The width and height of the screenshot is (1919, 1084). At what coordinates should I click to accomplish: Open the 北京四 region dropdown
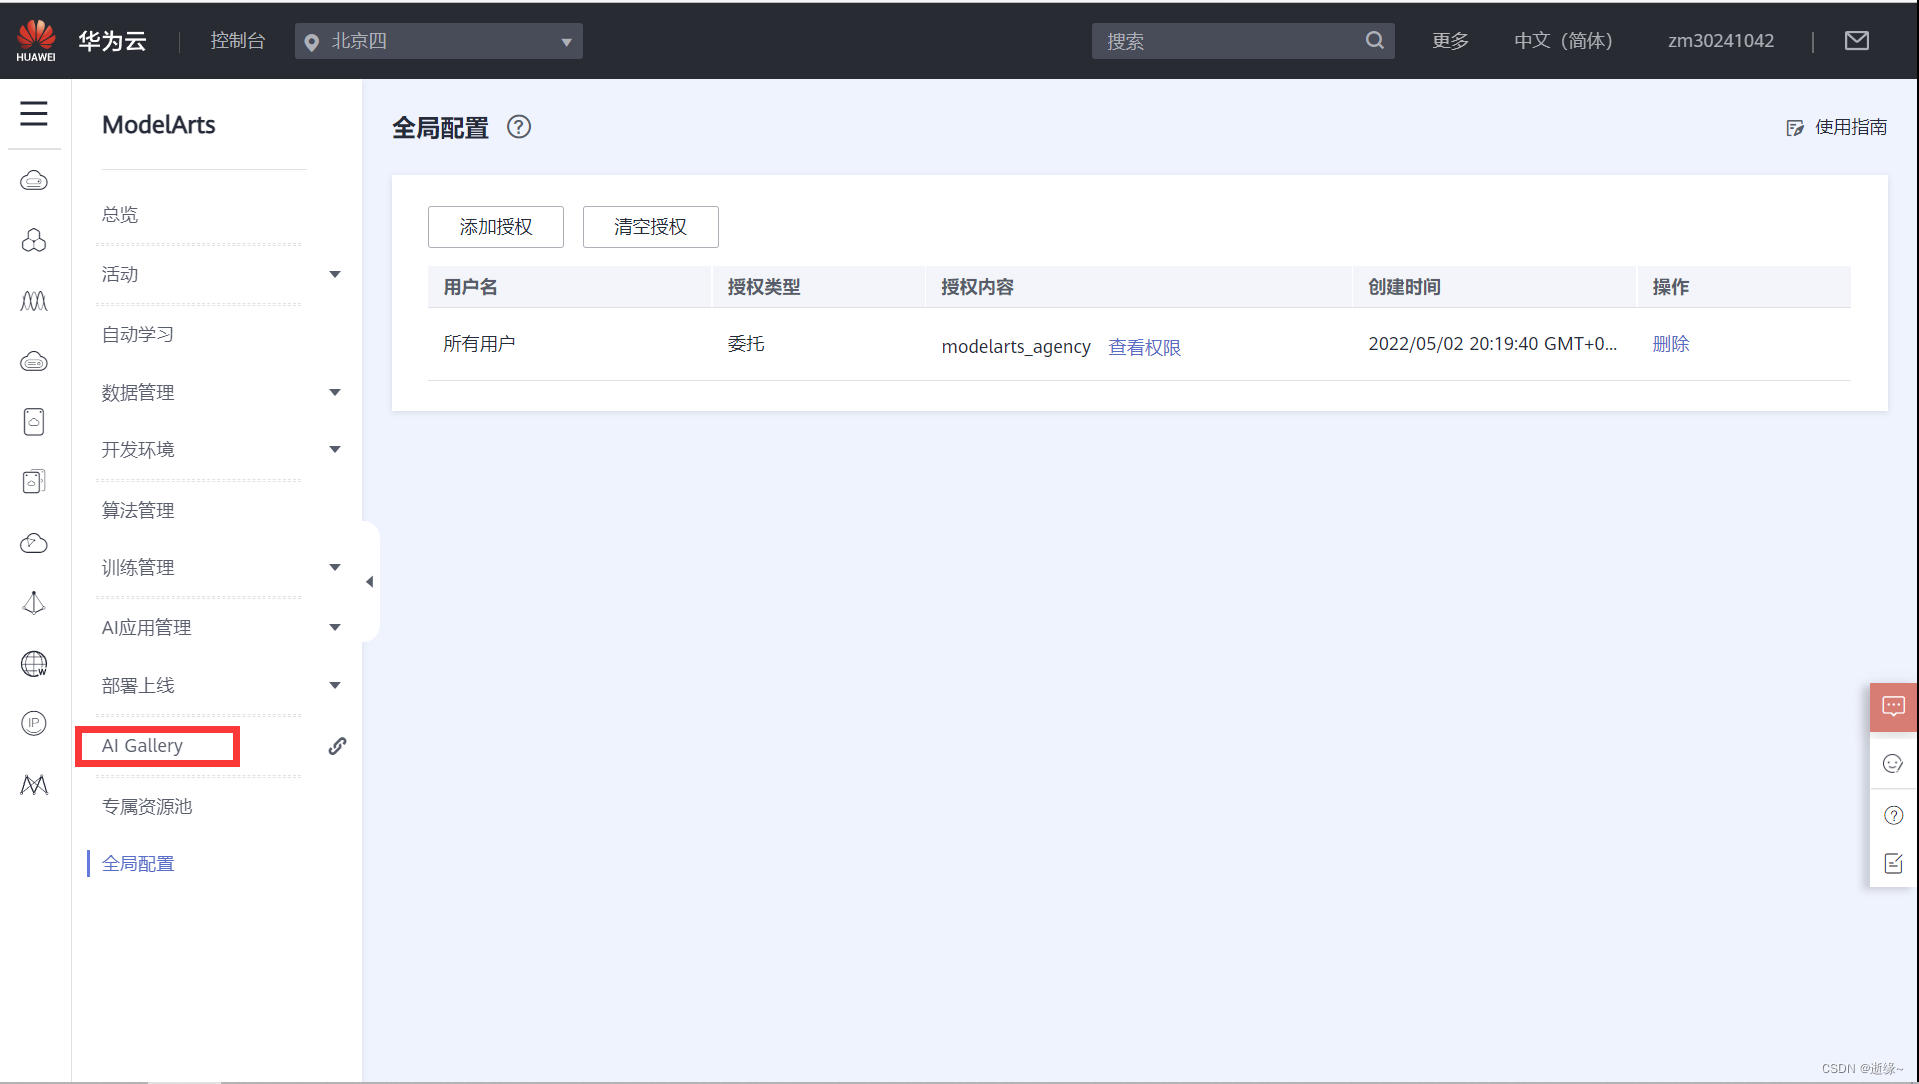click(439, 41)
